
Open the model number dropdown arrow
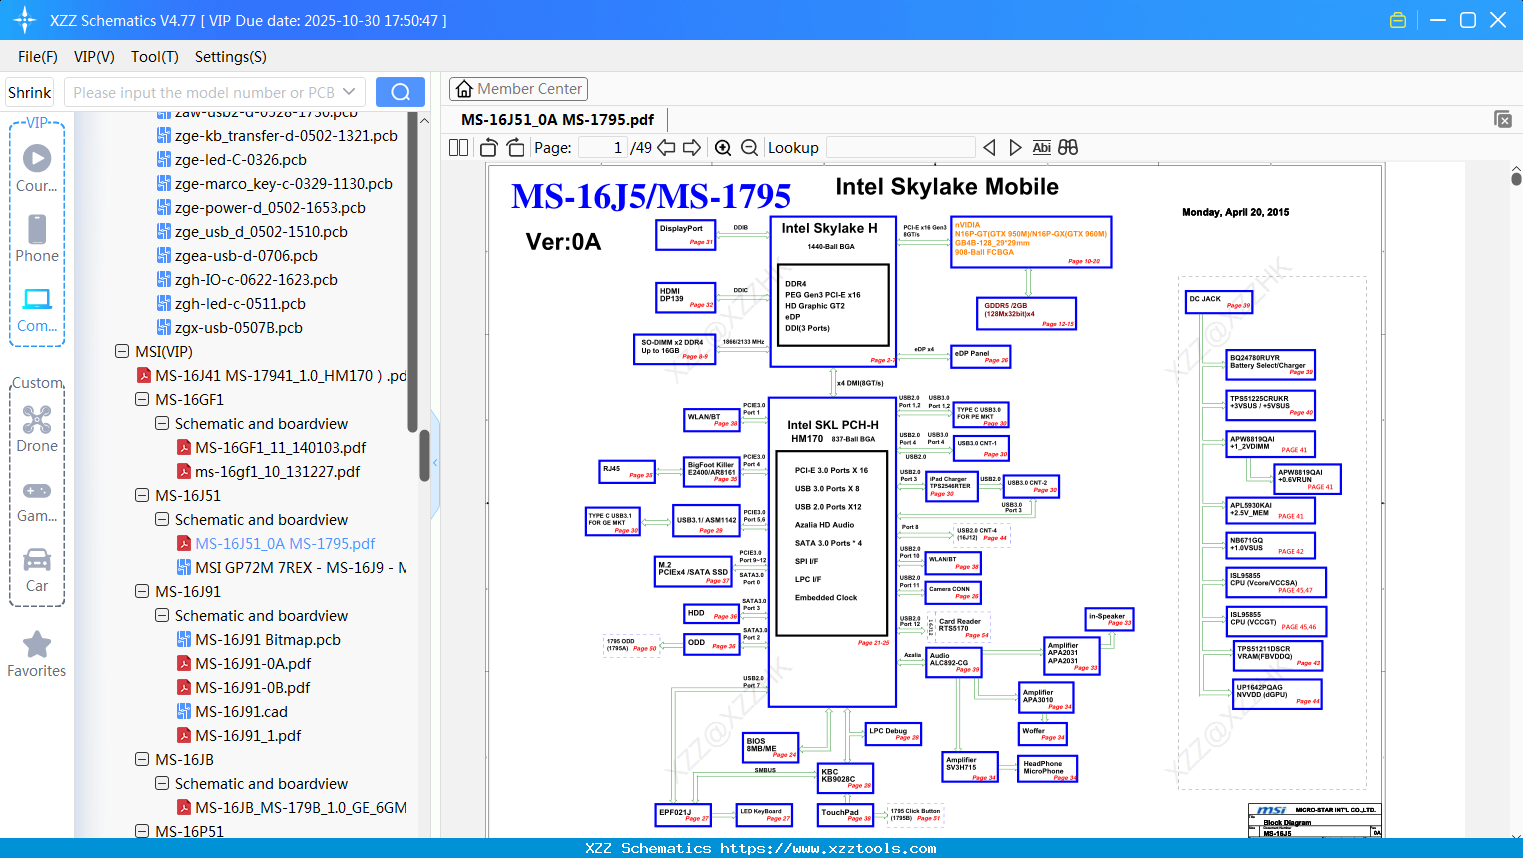[x=349, y=92]
